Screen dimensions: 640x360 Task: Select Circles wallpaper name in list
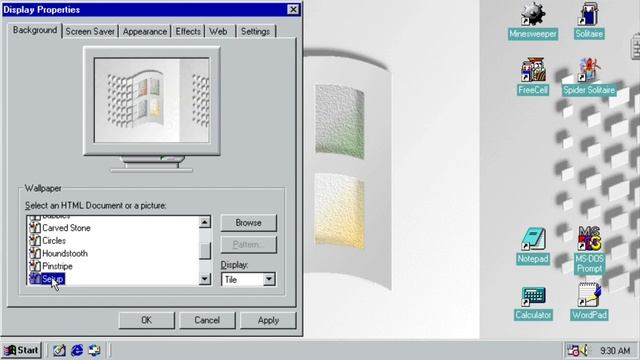[x=54, y=240]
